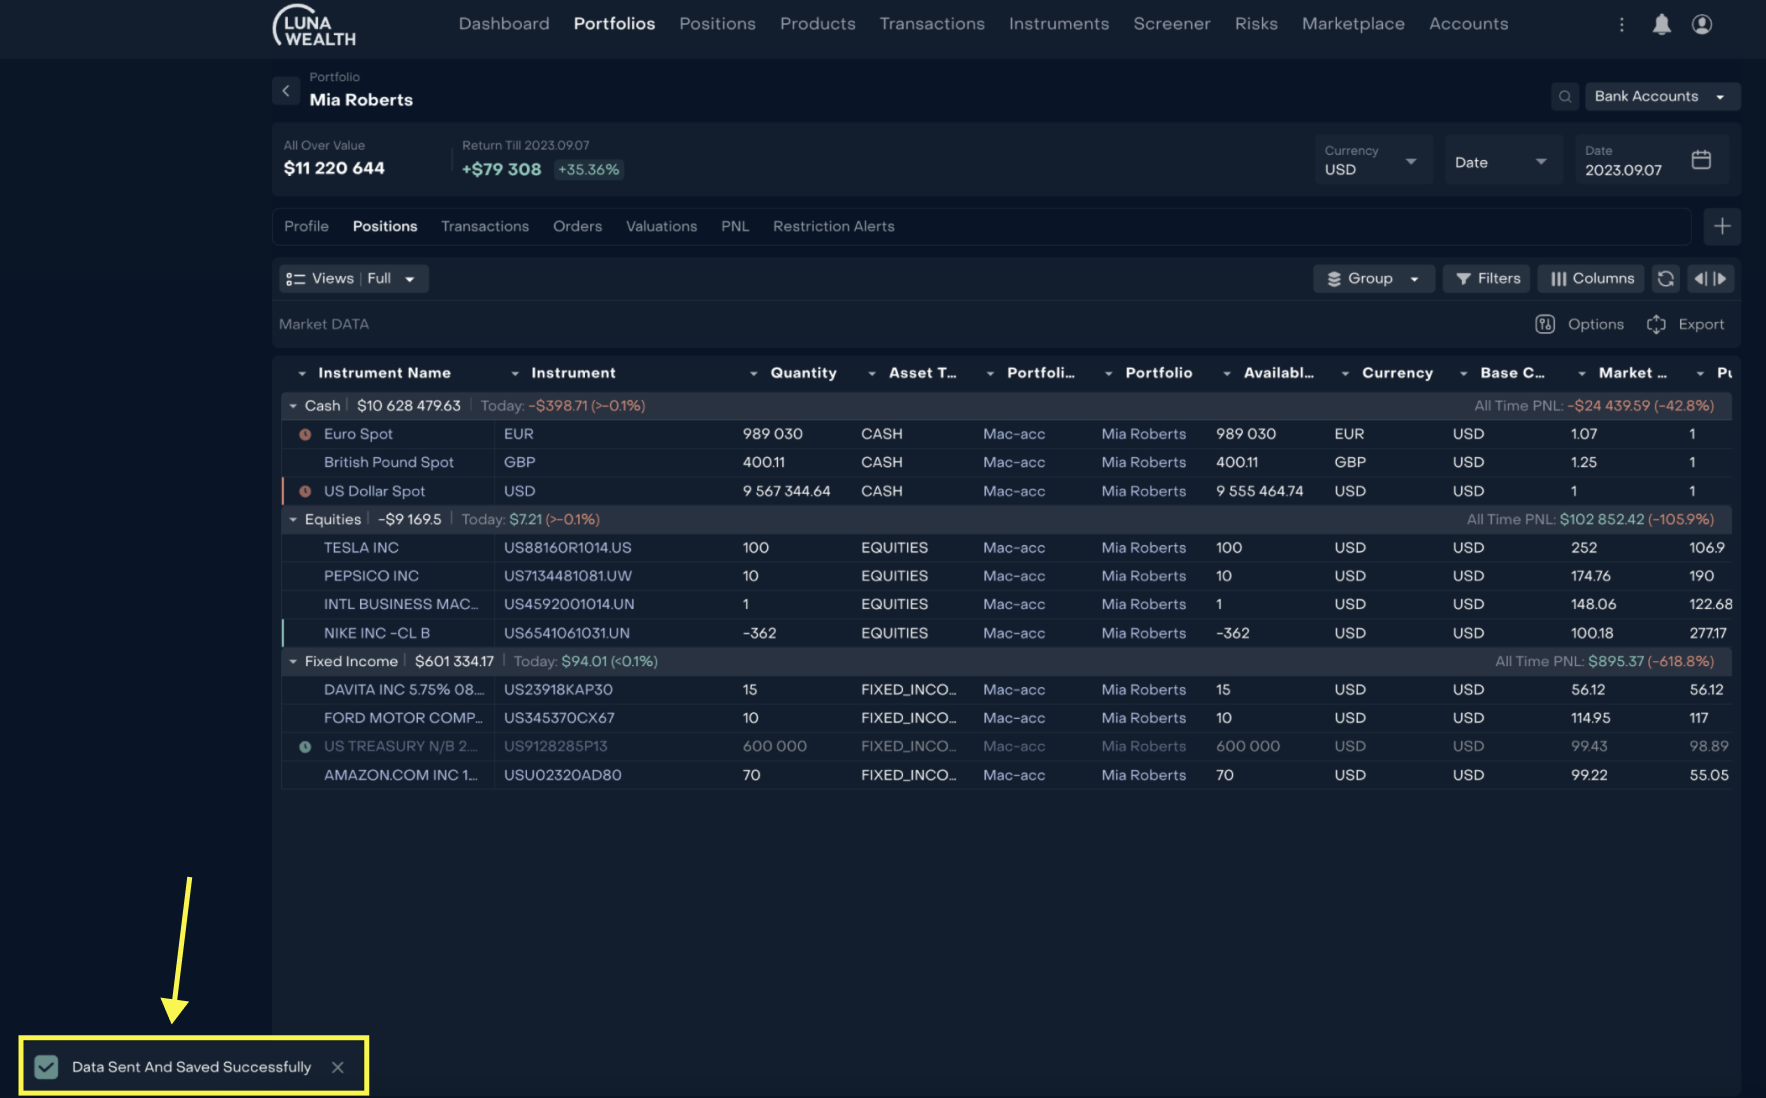This screenshot has width=1766, height=1098.
Task: Open the Risks menu
Action: coord(1256,24)
